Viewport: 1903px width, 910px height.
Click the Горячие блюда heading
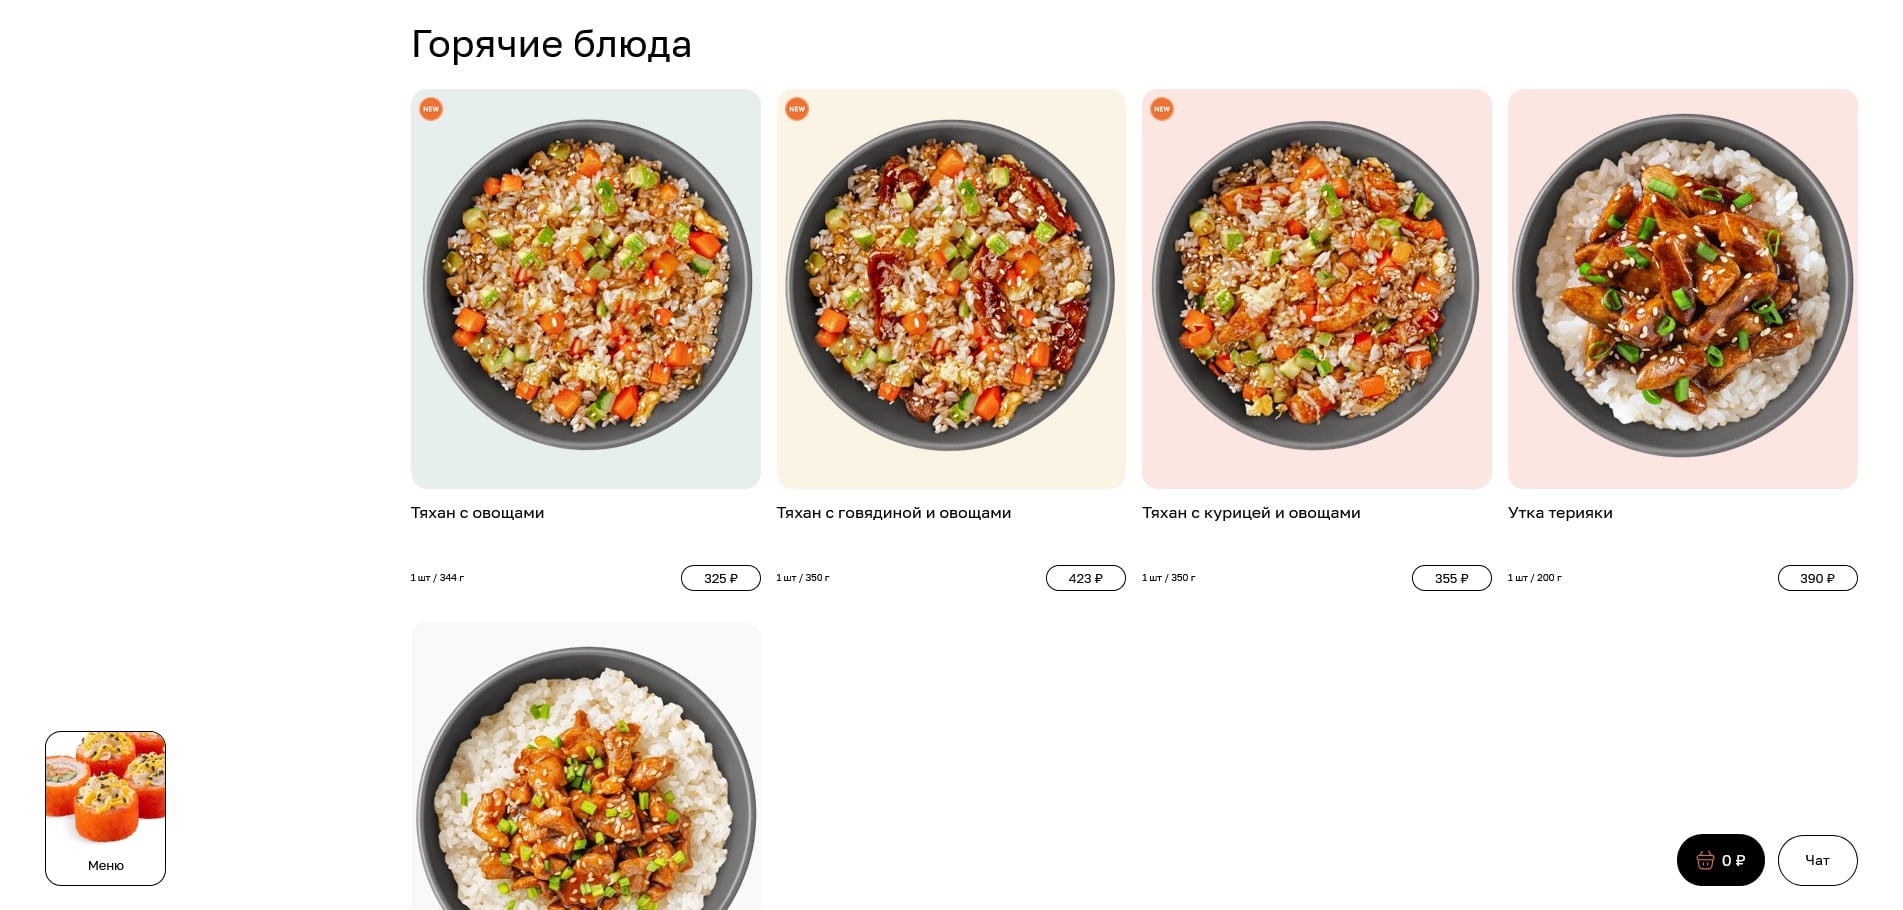[551, 44]
